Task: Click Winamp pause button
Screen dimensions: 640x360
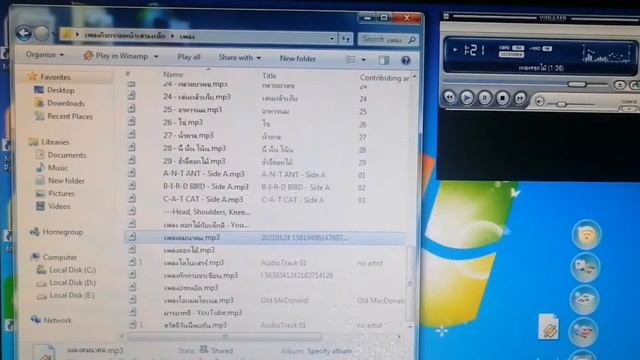Action: pos(484,98)
